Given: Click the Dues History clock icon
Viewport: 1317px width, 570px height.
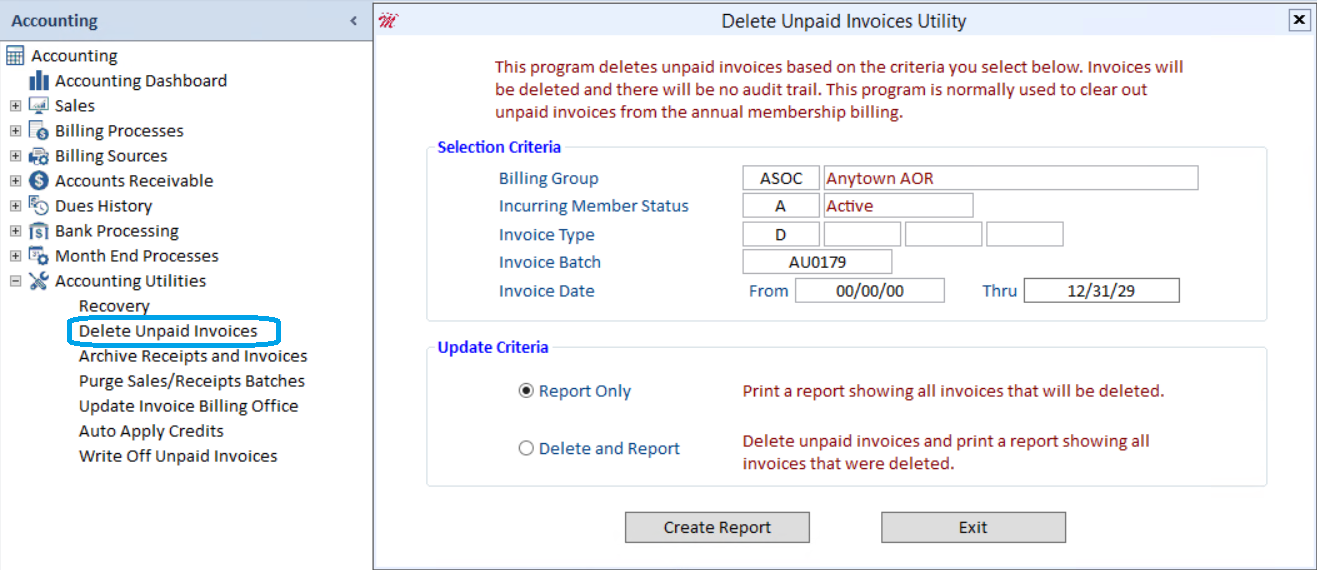Looking at the screenshot, I should point(39,206).
